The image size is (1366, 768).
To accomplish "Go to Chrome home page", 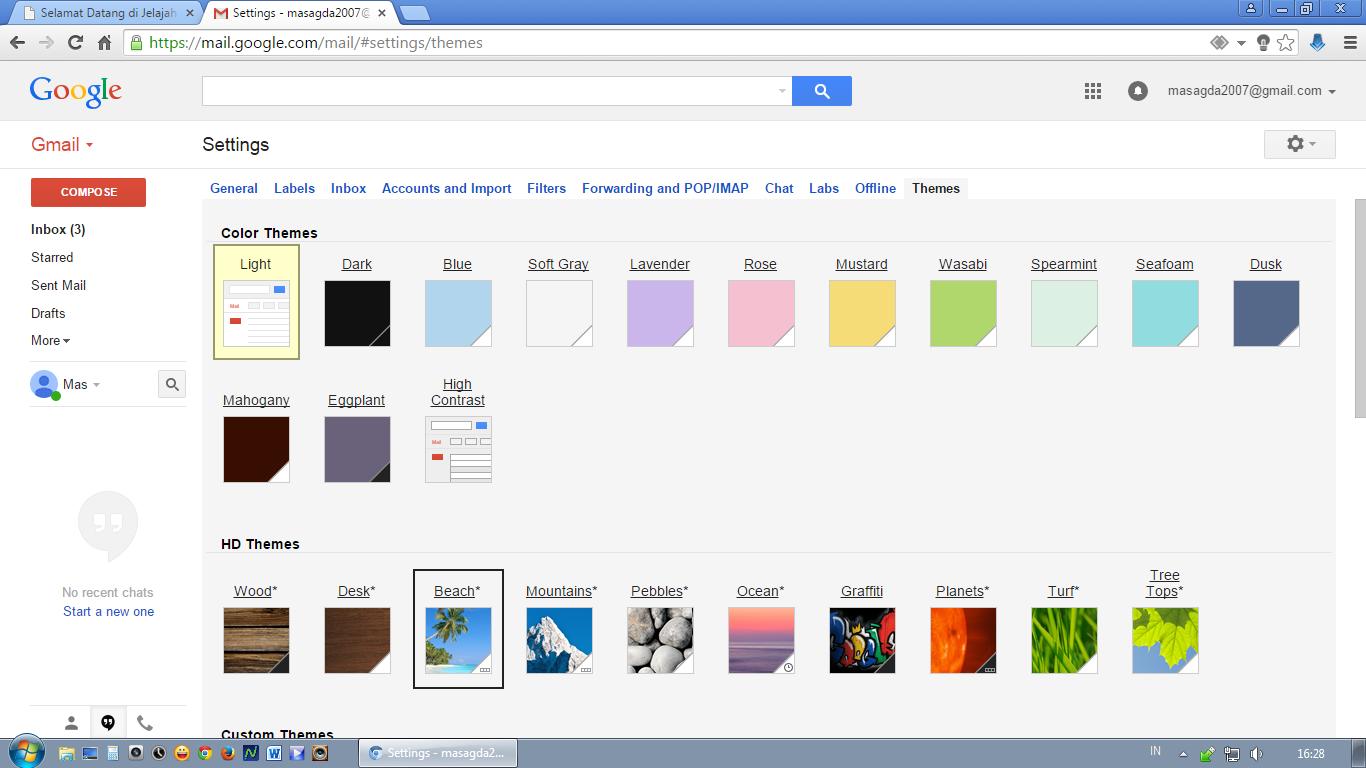I will [104, 42].
